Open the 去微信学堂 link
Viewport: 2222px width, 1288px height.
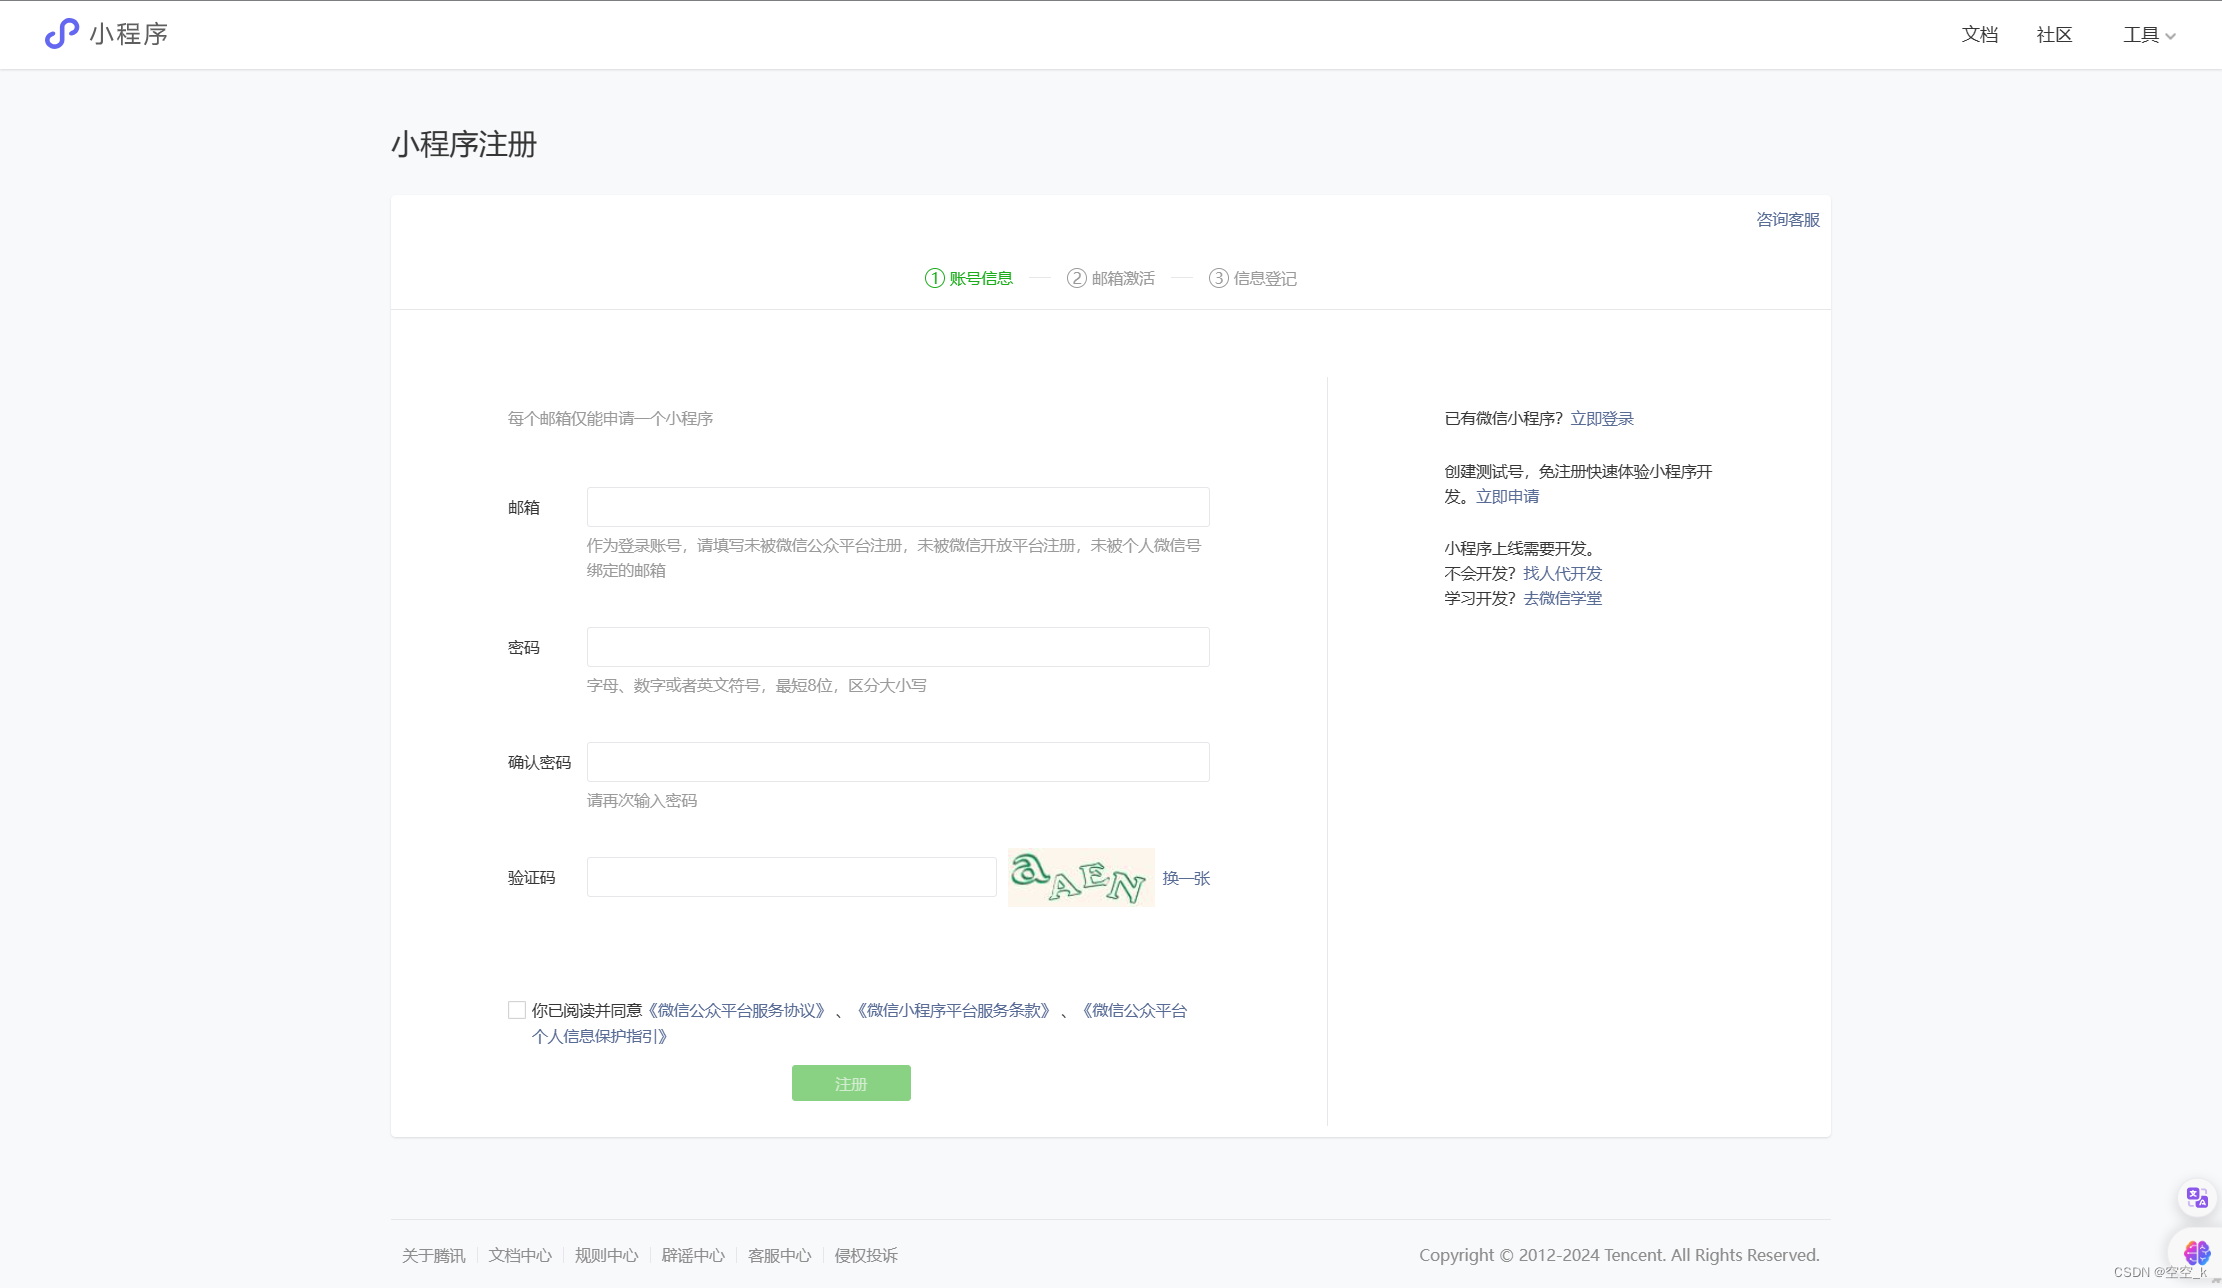pyautogui.click(x=1563, y=598)
